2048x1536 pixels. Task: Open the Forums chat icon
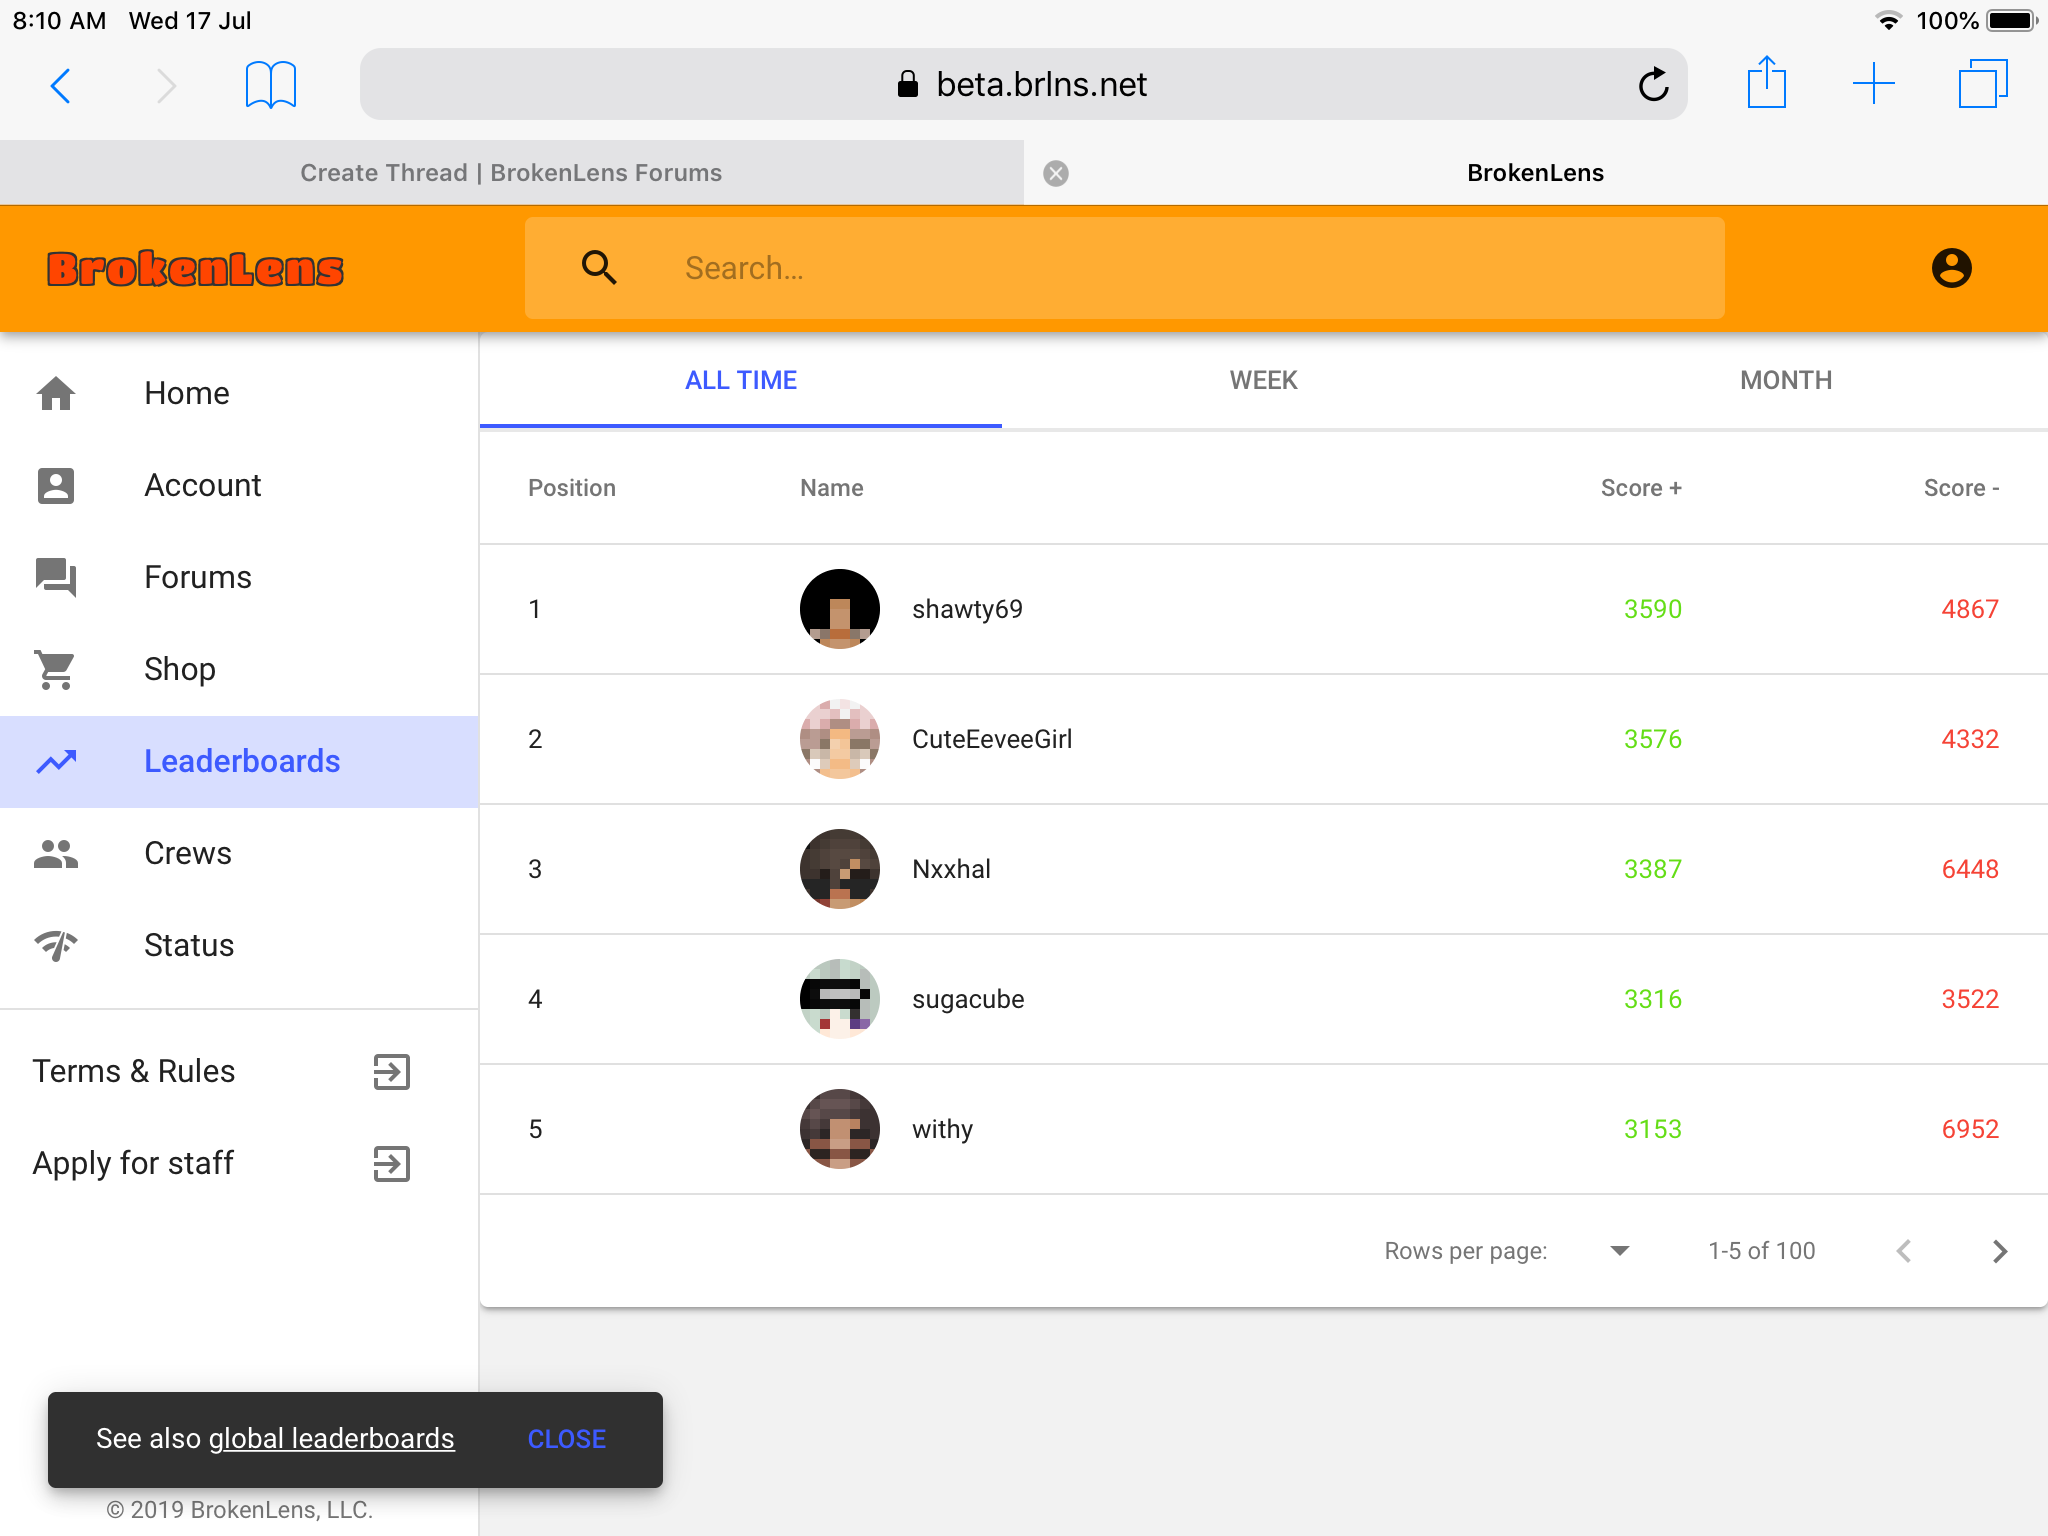click(x=56, y=577)
